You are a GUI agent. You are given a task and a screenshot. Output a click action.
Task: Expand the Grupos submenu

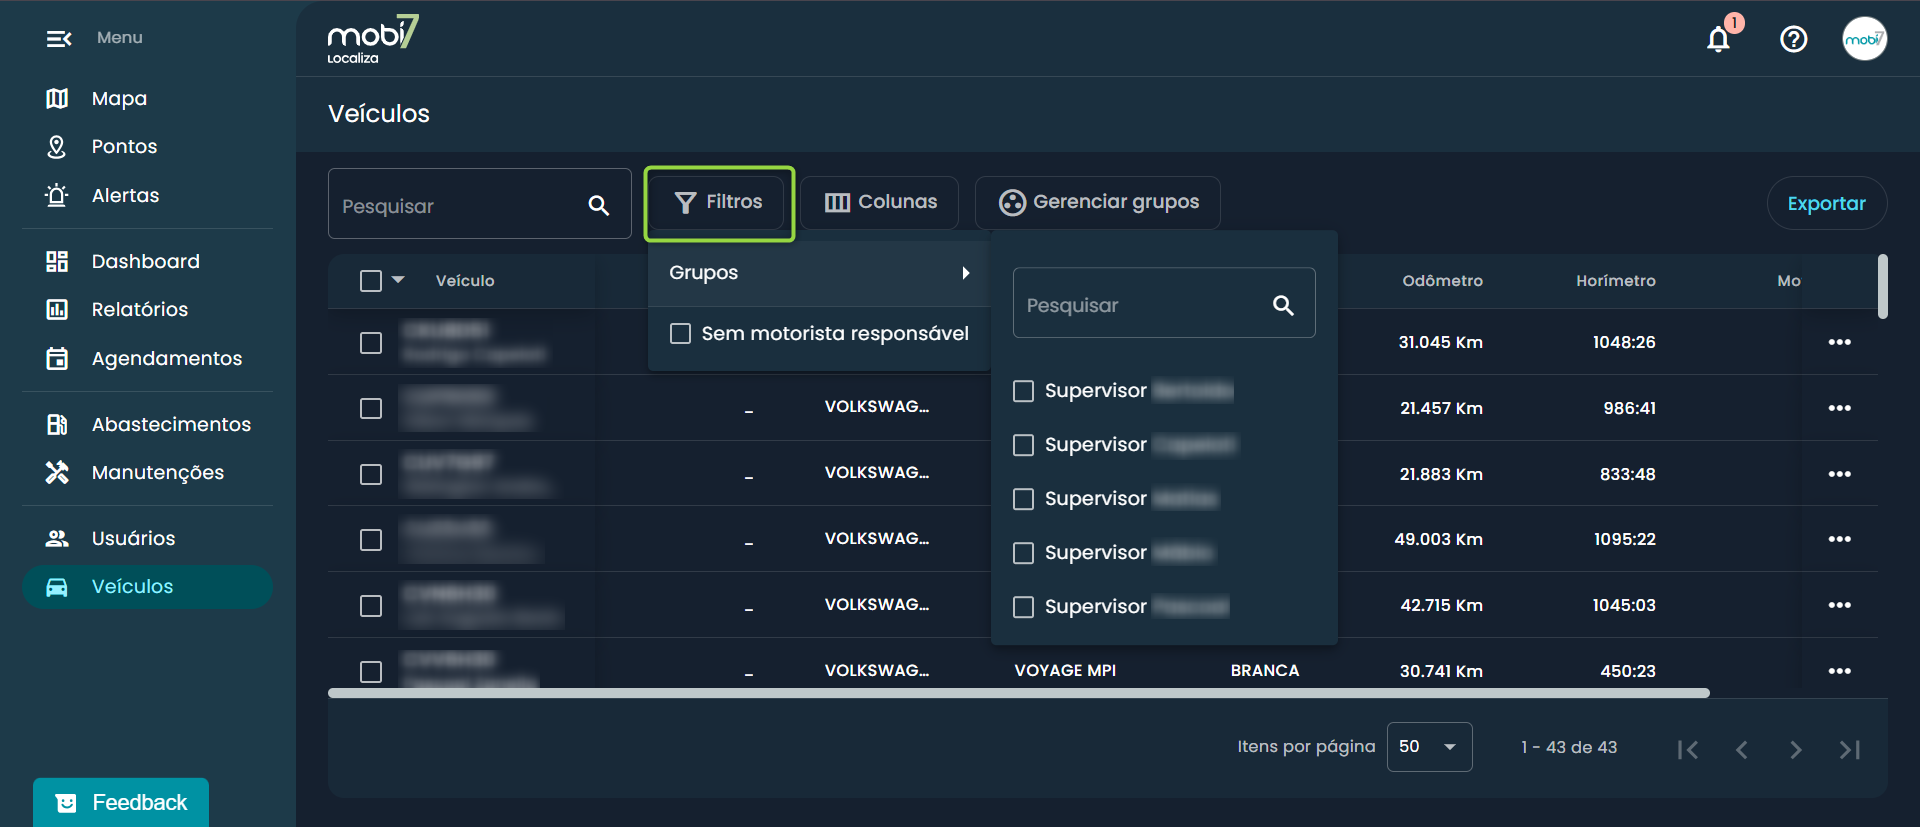[818, 273]
